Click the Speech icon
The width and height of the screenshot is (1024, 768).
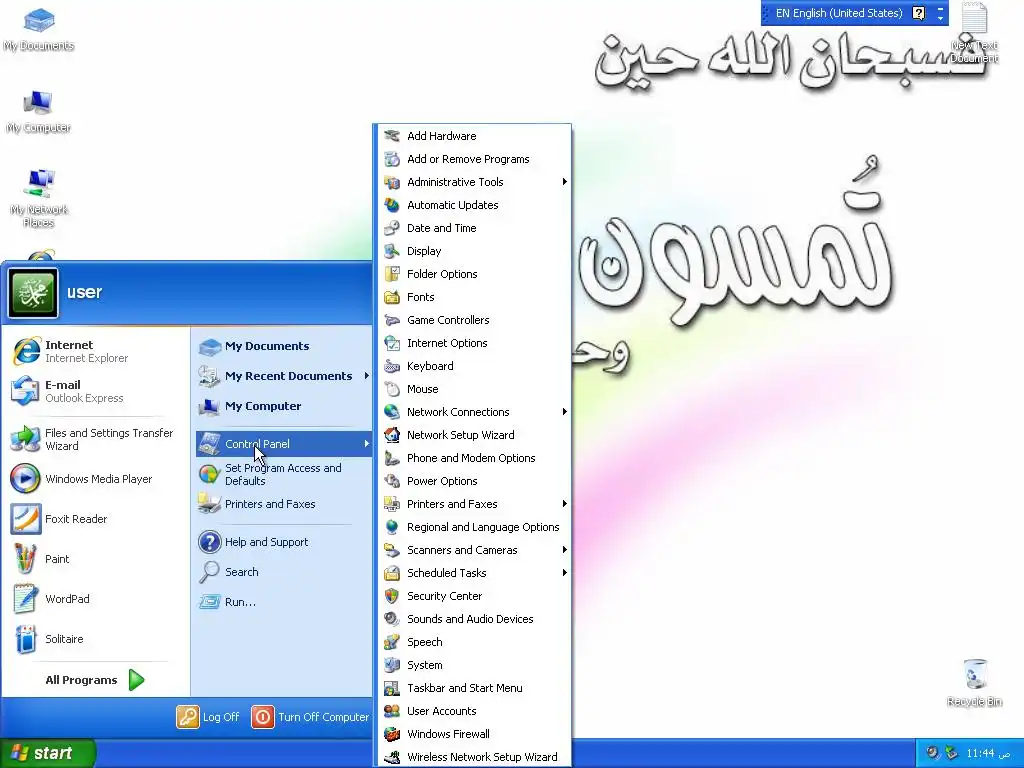(392, 642)
